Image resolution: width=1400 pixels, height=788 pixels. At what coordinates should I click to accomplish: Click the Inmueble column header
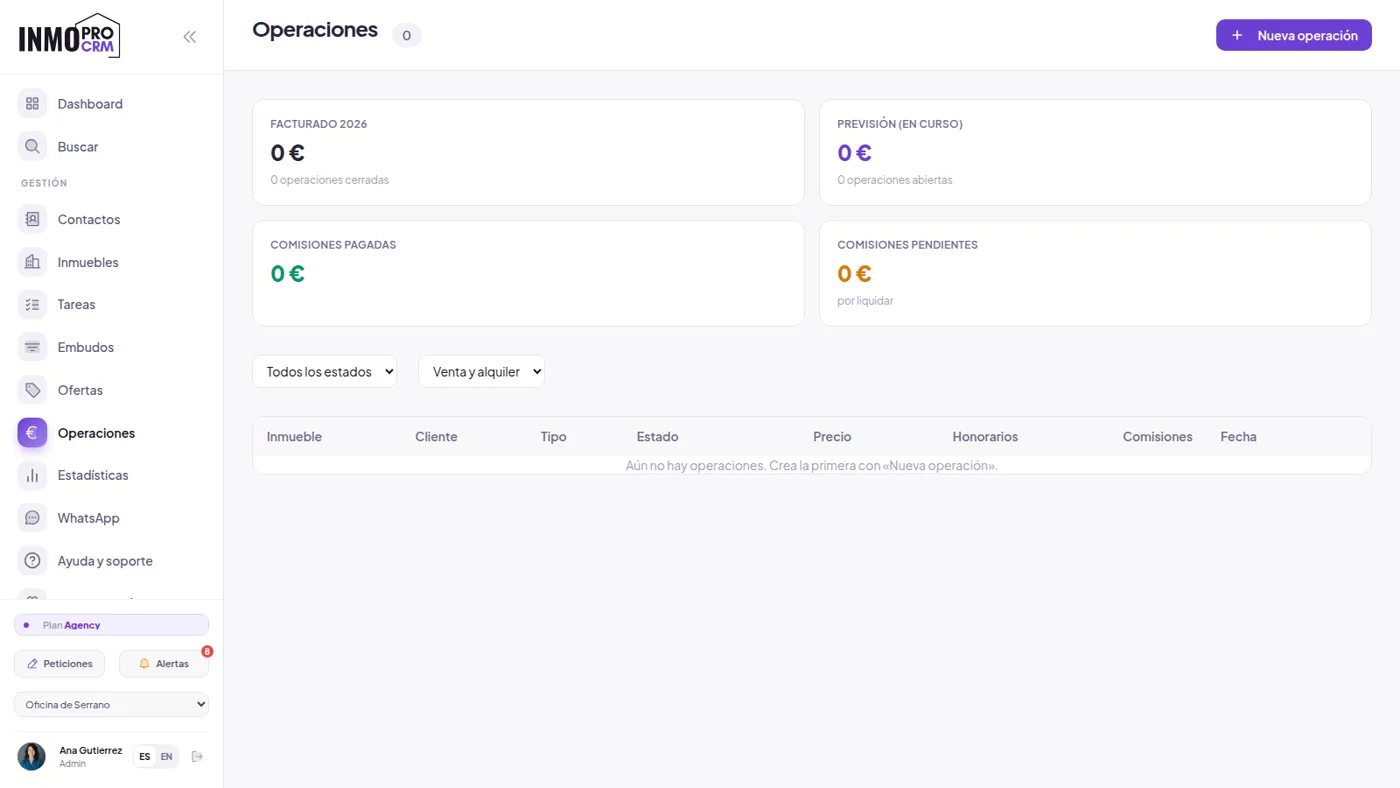[294, 437]
